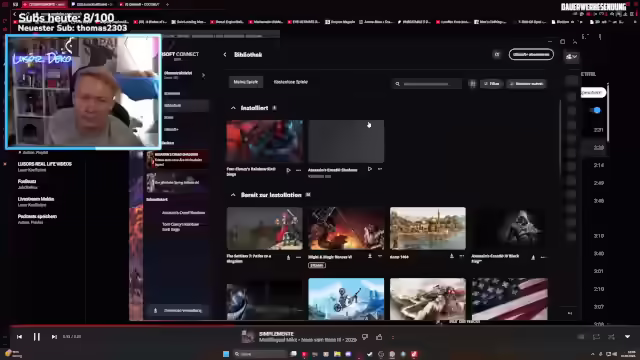
Task: Open the account dropdown at top right
Action: [x=571, y=57]
